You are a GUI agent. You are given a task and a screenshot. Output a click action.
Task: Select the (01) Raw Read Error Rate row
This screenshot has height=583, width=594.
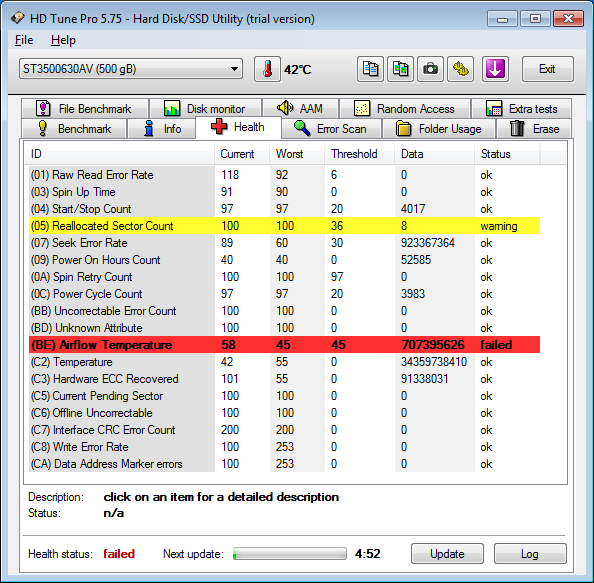click(x=284, y=175)
